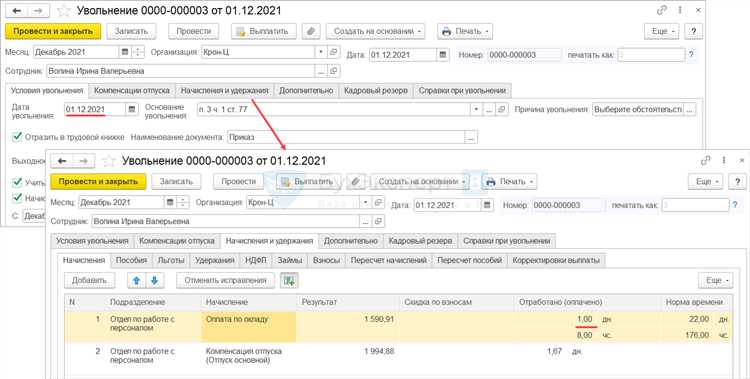Image resolution: width=750 pixels, height=379 pixels.
Task: Click the печатать как help question mark in back window
Action: click(691, 55)
